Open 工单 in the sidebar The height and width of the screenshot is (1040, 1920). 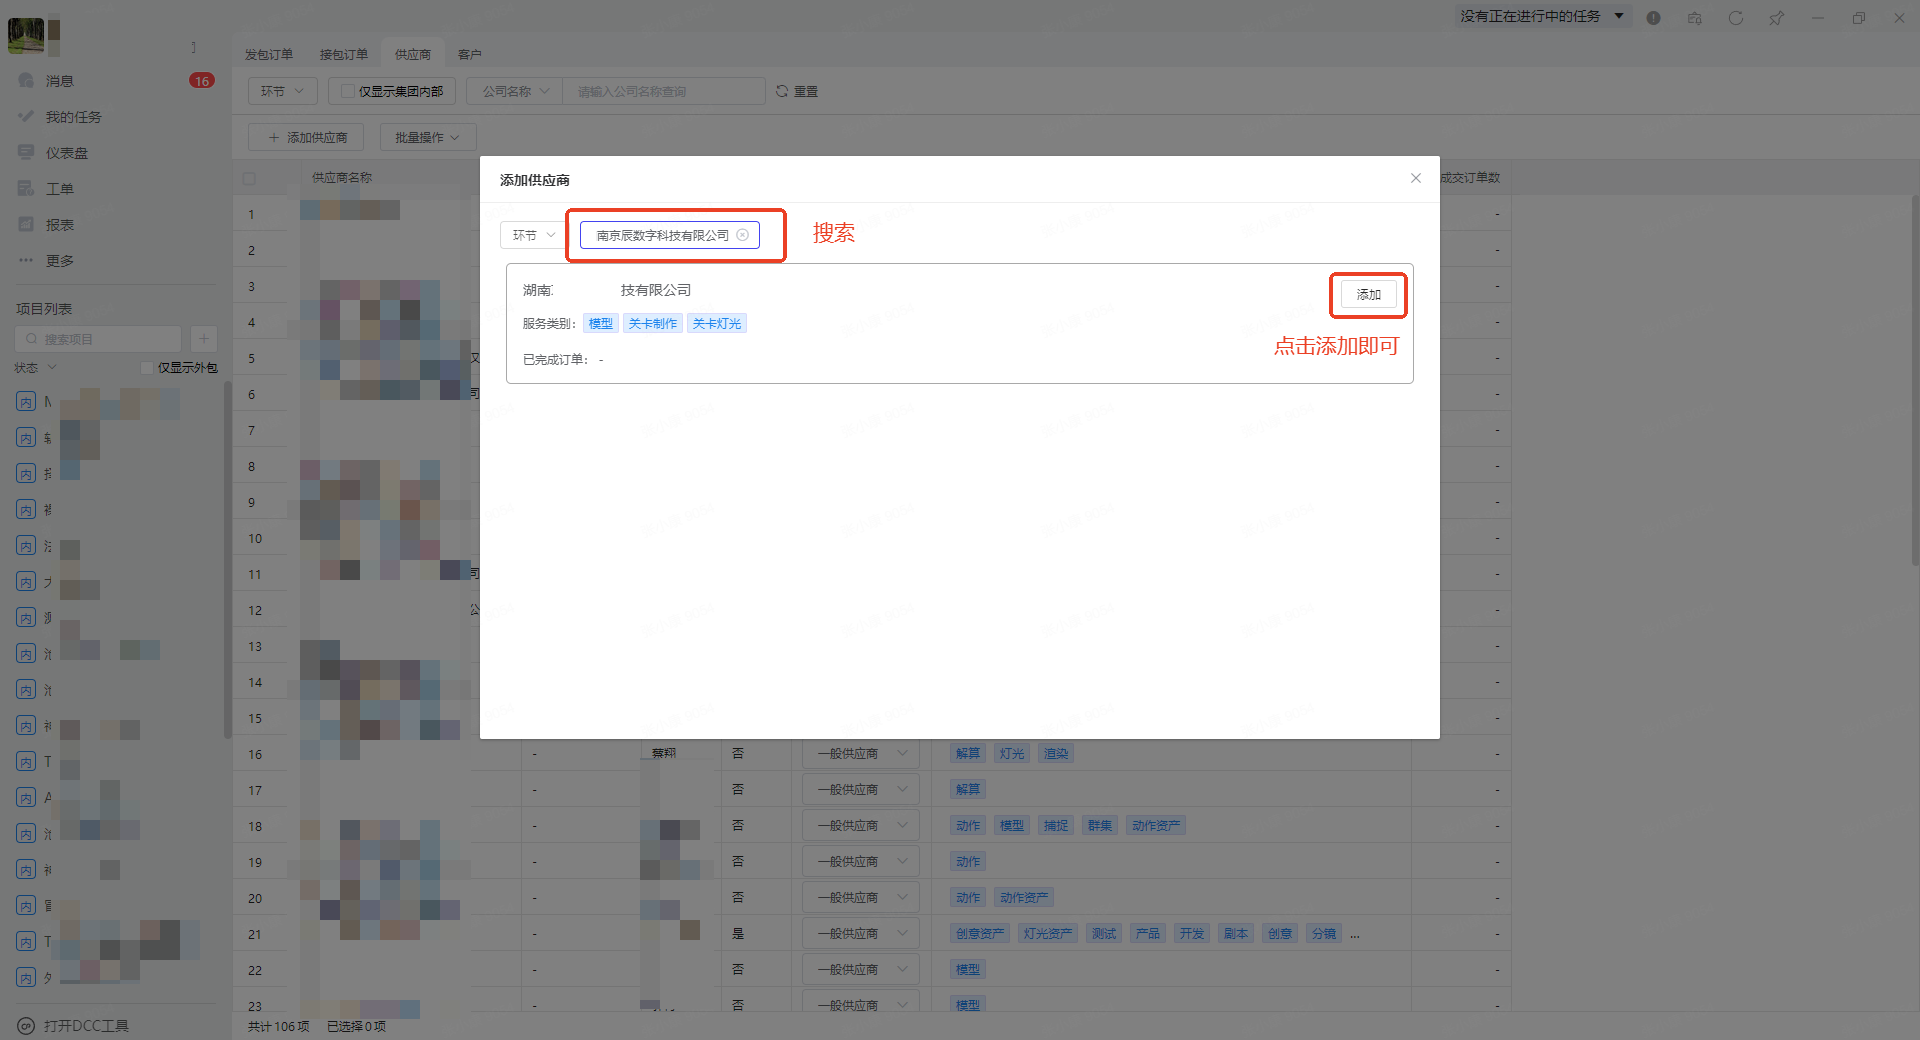pos(60,189)
